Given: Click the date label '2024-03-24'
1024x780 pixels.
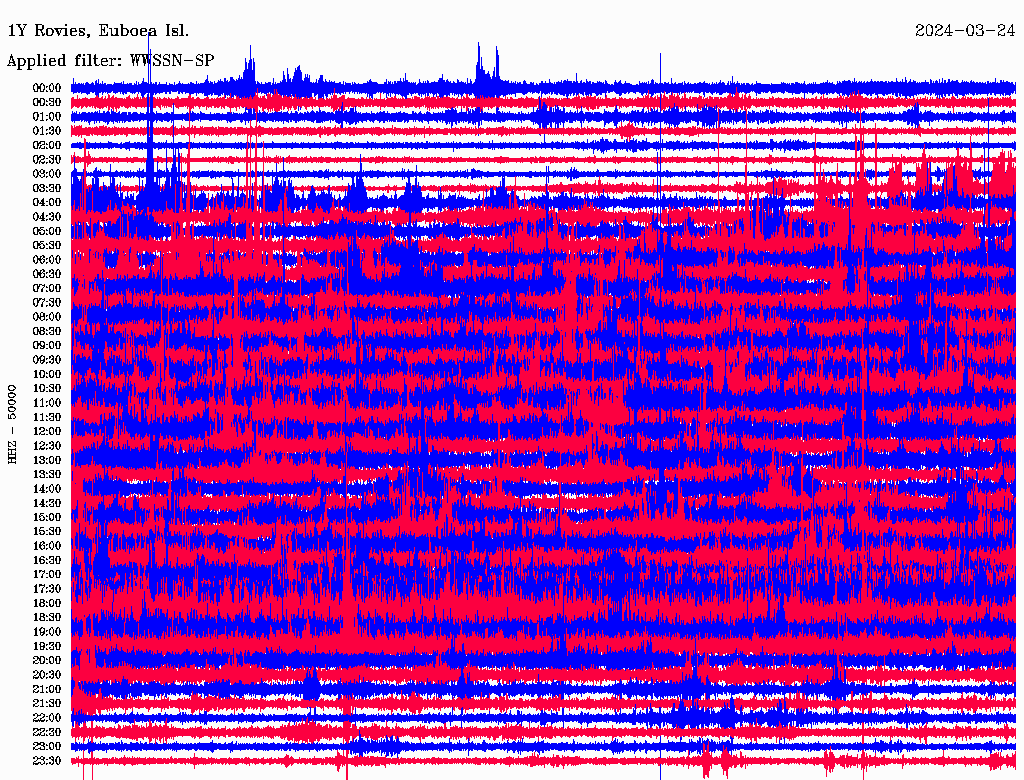Looking at the screenshot, I should coord(965,31).
